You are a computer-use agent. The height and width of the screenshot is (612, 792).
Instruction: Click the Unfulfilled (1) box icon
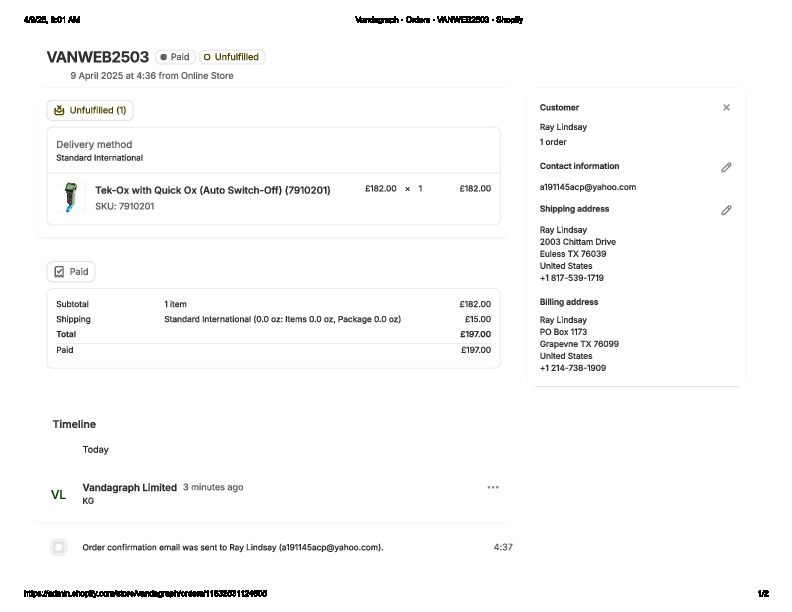coord(60,110)
